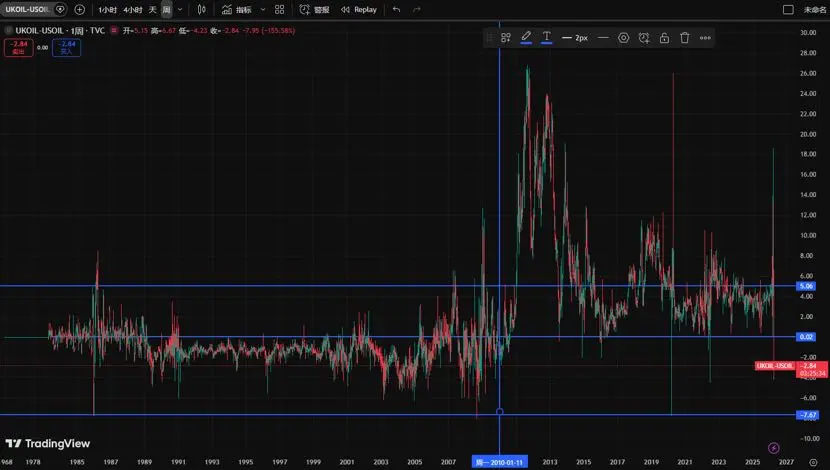Click the undo arrow

[x=396, y=10]
